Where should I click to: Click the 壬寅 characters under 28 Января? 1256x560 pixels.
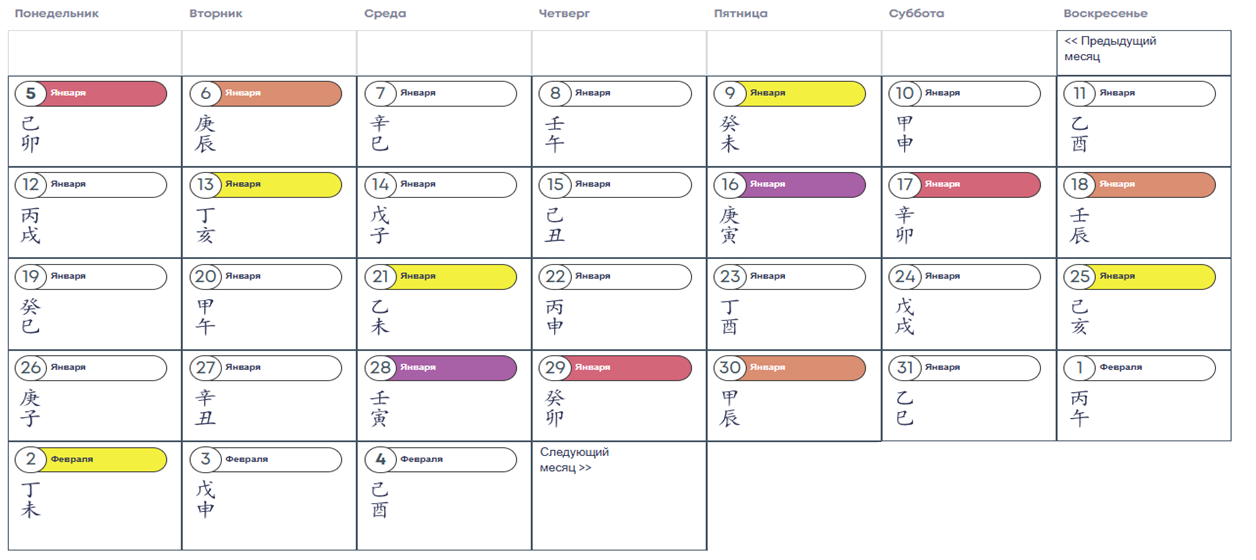pyautogui.click(x=380, y=408)
